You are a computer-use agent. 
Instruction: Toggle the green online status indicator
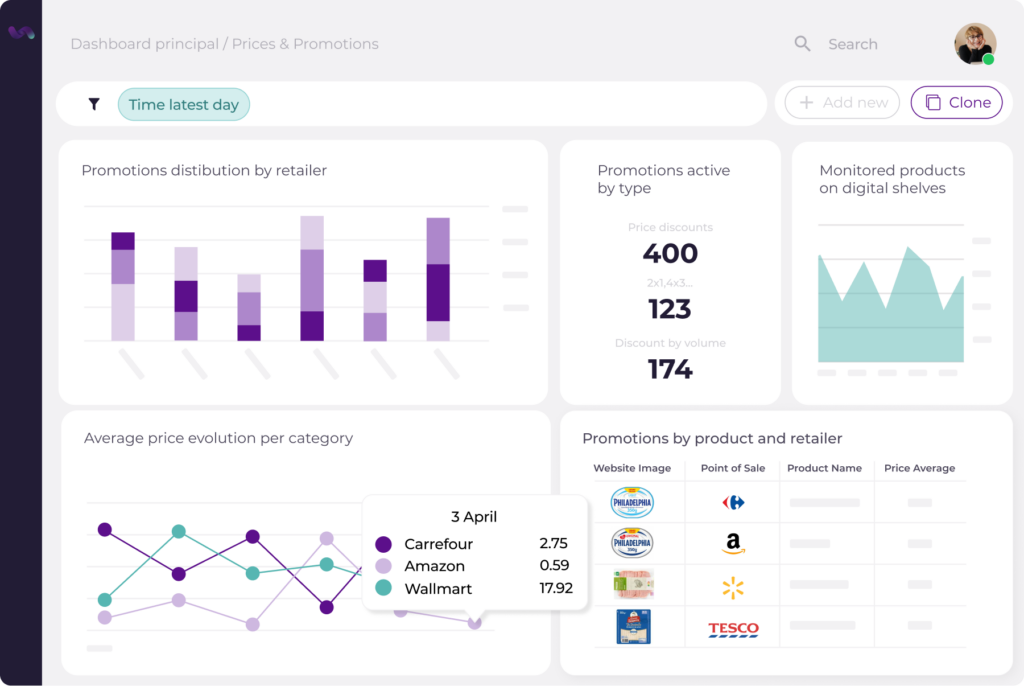click(990, 60)
